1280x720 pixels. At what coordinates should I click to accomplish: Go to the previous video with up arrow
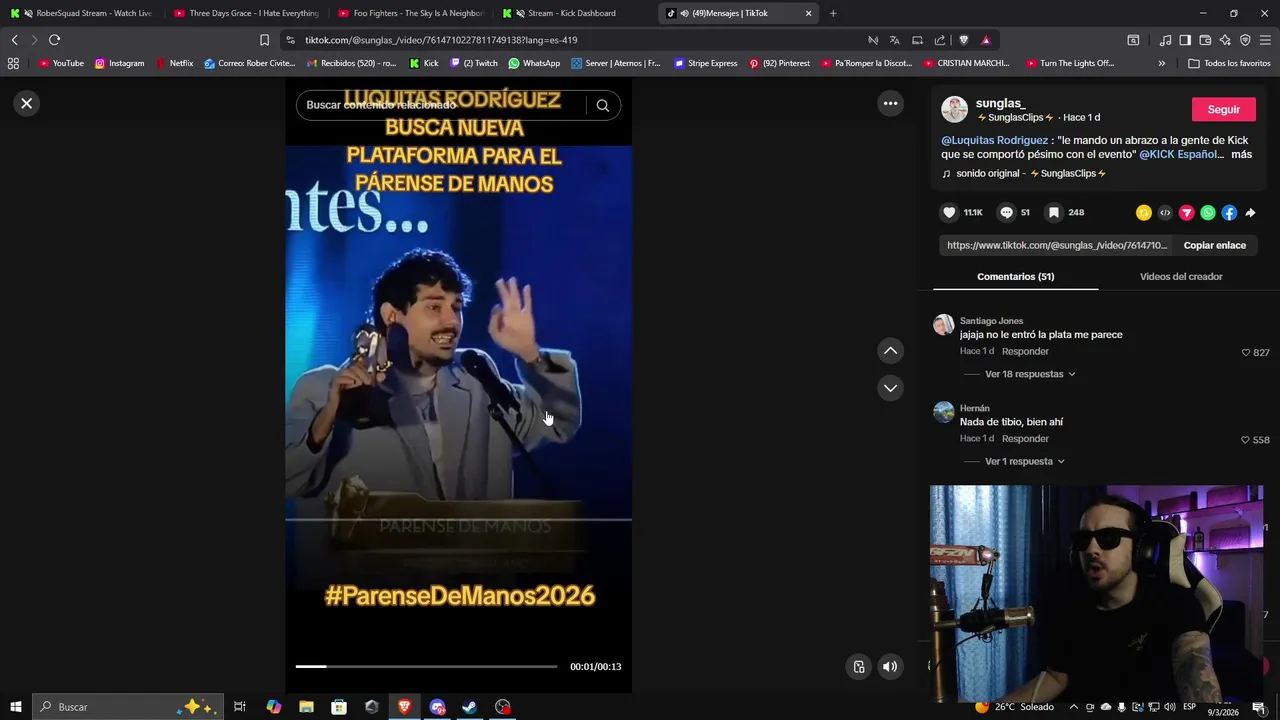[890, 351]
